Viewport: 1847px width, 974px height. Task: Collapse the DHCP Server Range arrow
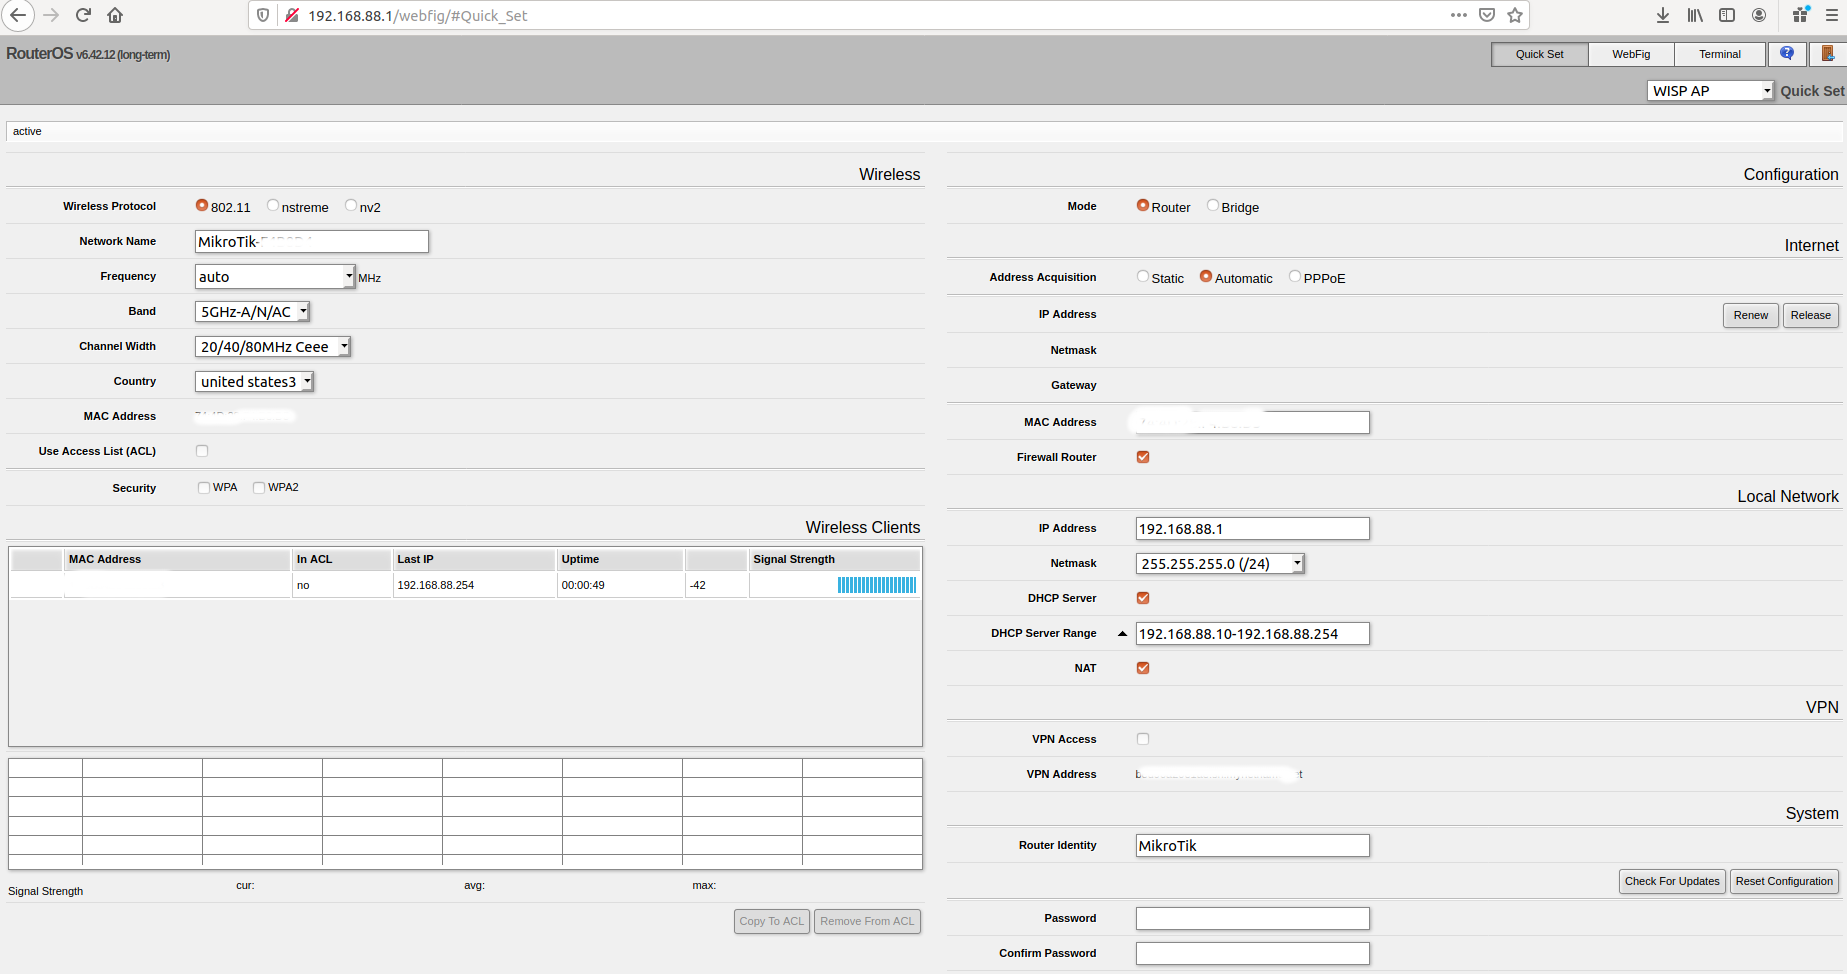[1122, 633]
